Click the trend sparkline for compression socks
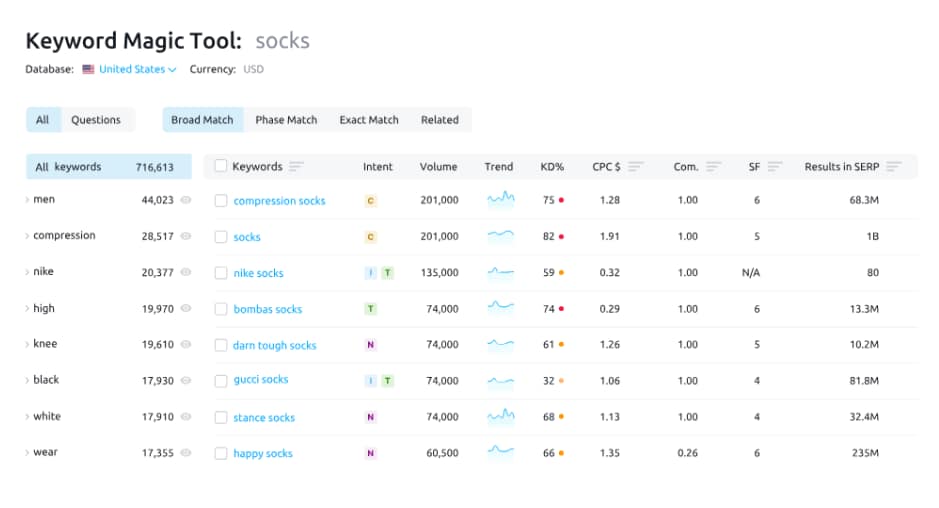Screen dimensions: 939x508 pyautogui.click(x=501, y=200)
